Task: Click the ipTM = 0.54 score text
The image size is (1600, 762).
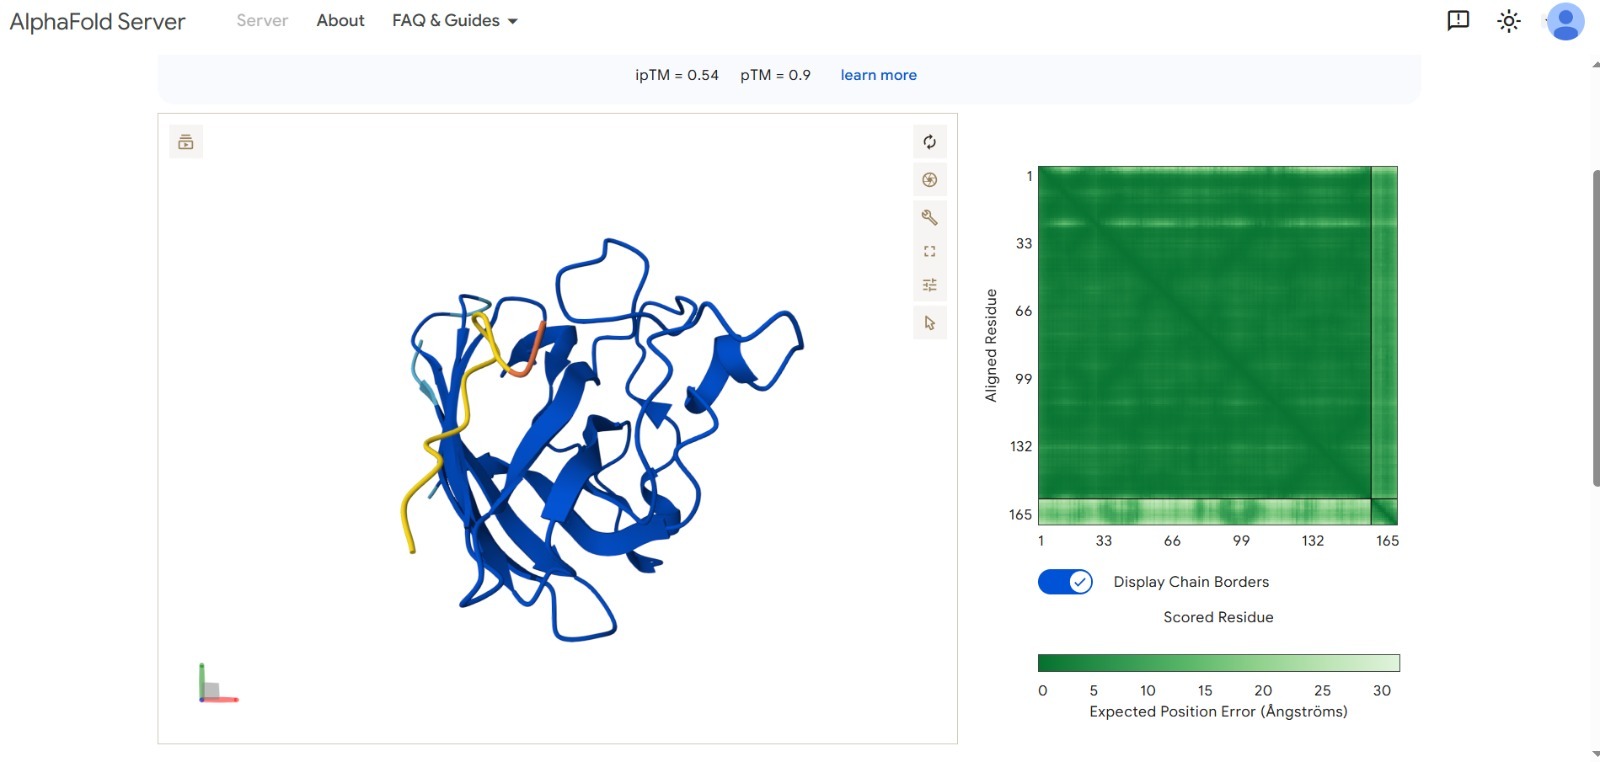Action: pyautogui.click(x=677, y=75)
